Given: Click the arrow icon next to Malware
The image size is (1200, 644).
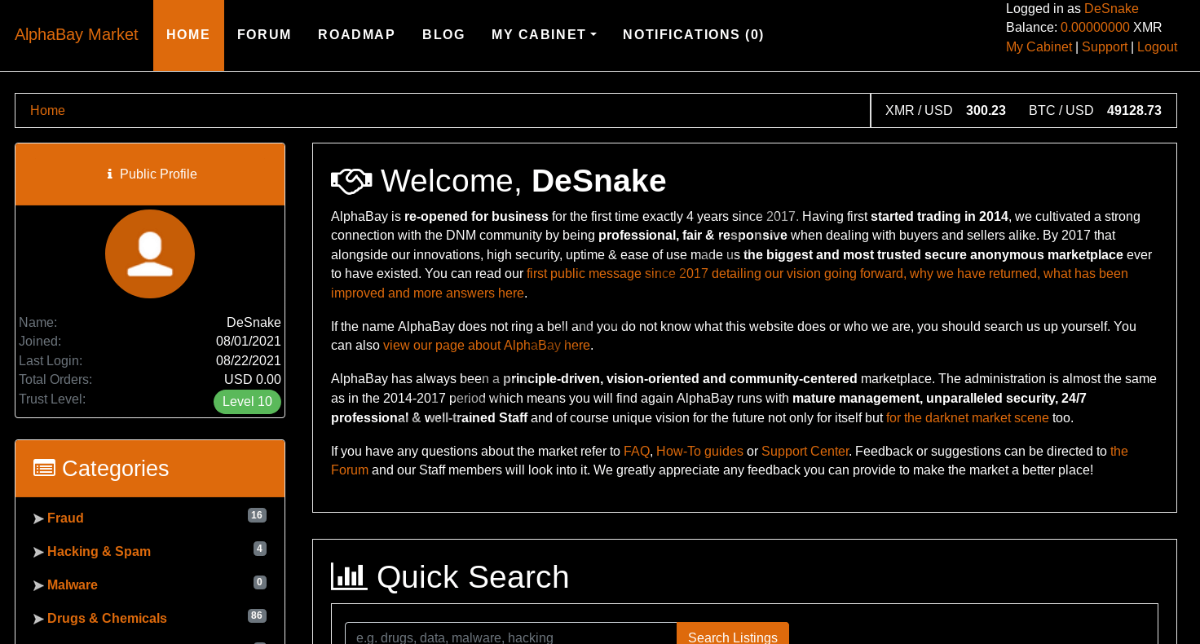Looking at the screenshot, I should pyautogui.click(x=38, y=584).
